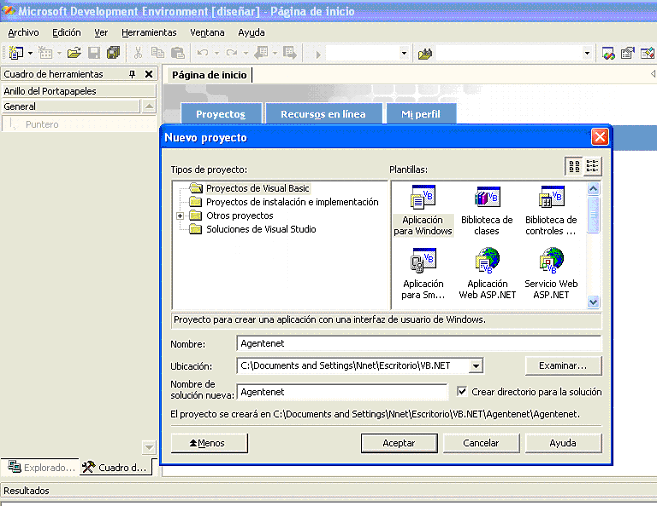The height and width of the screenshot is (508, 657).
Task: Switch to the Recursos en línea tab
Action: tap(323, 114)
